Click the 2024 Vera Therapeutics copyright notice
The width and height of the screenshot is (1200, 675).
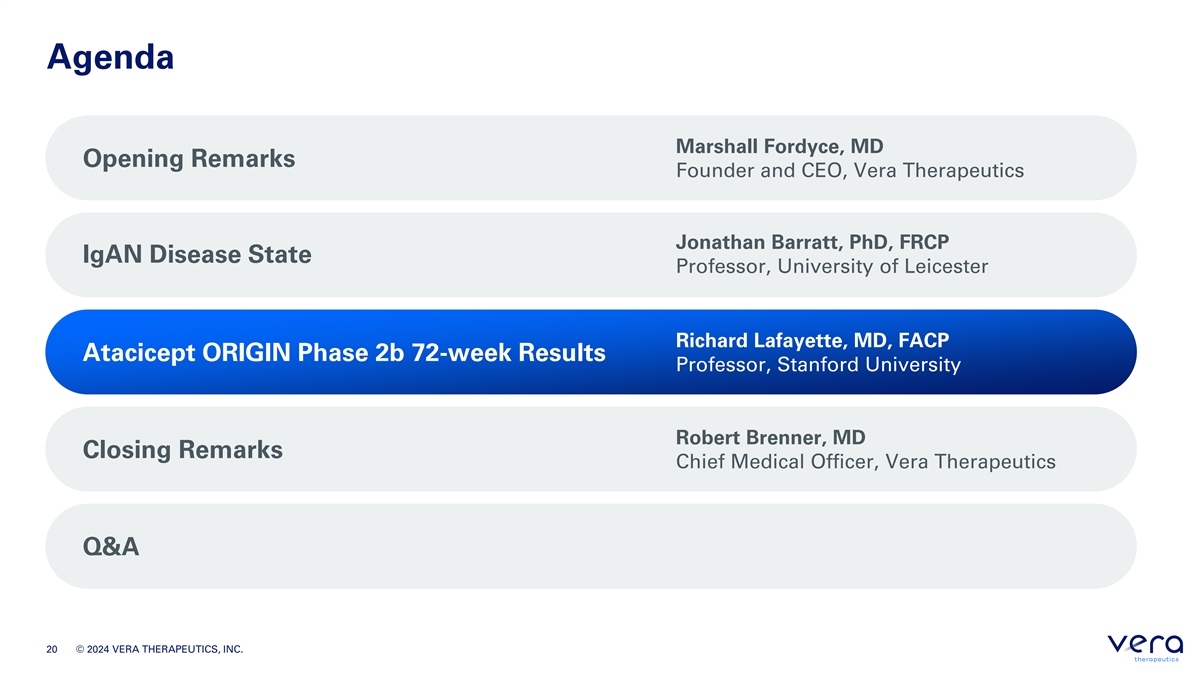coord(159,651)
